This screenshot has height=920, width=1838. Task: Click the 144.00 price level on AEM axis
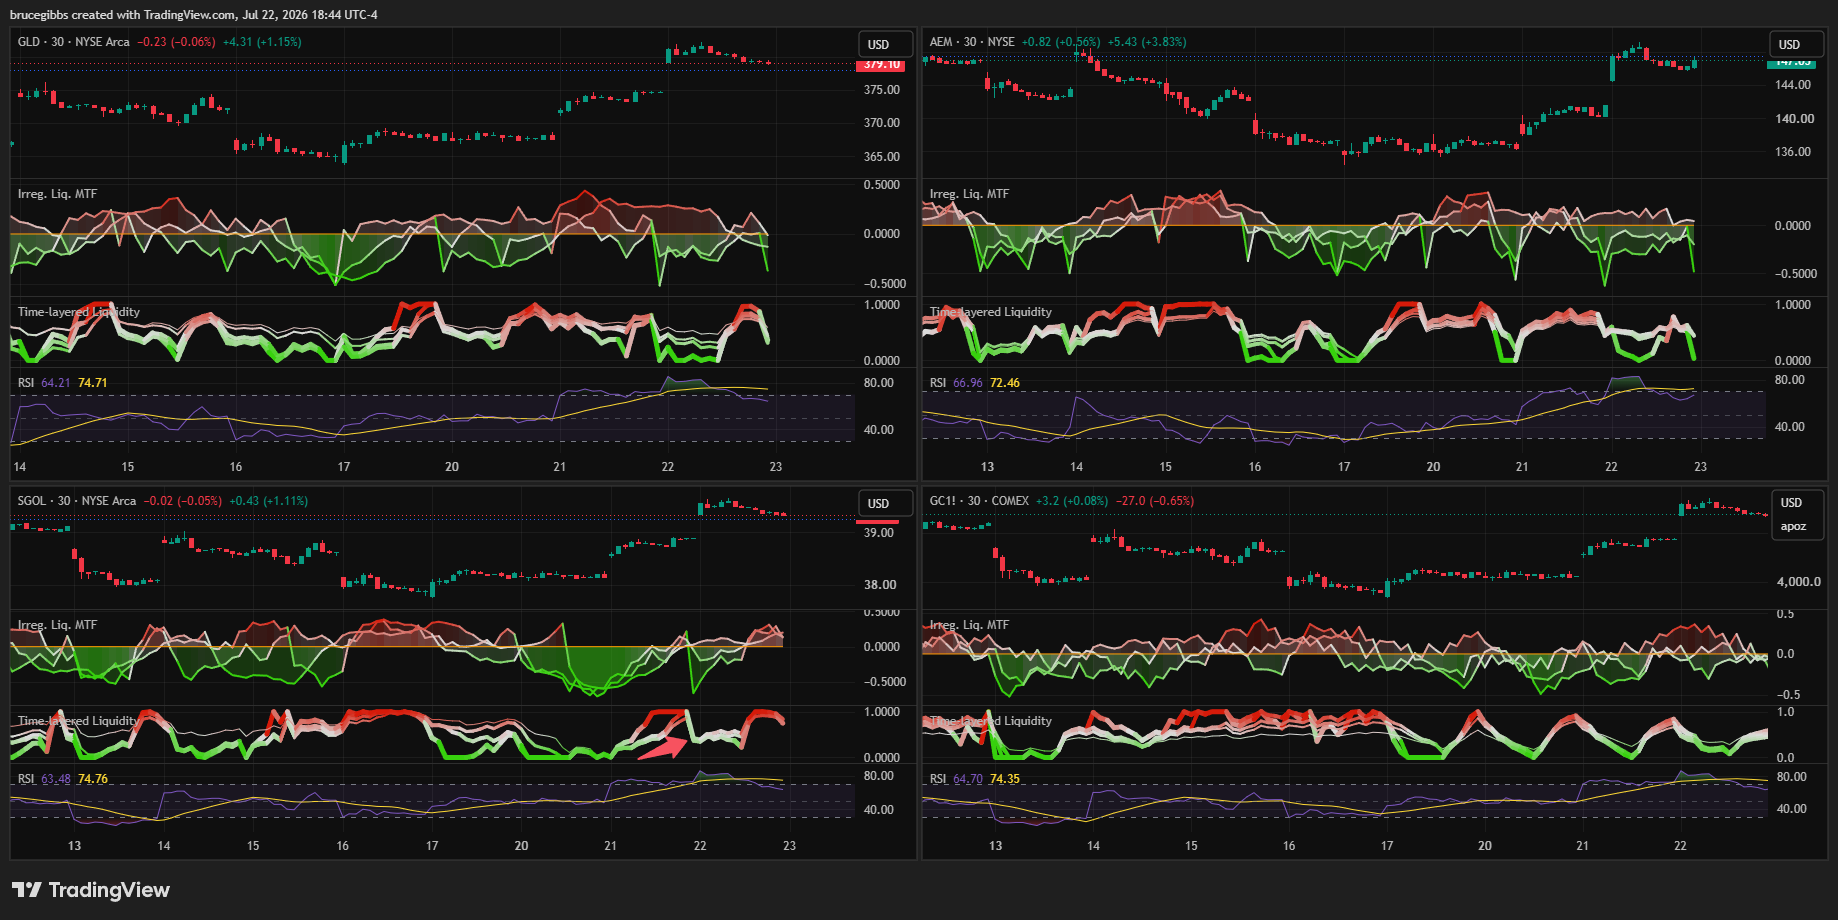[x=1793, y=85]
